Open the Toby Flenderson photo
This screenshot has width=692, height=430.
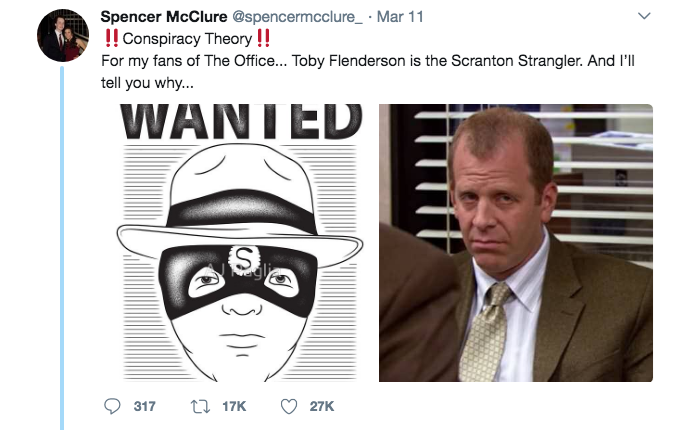tap(515, 243)
